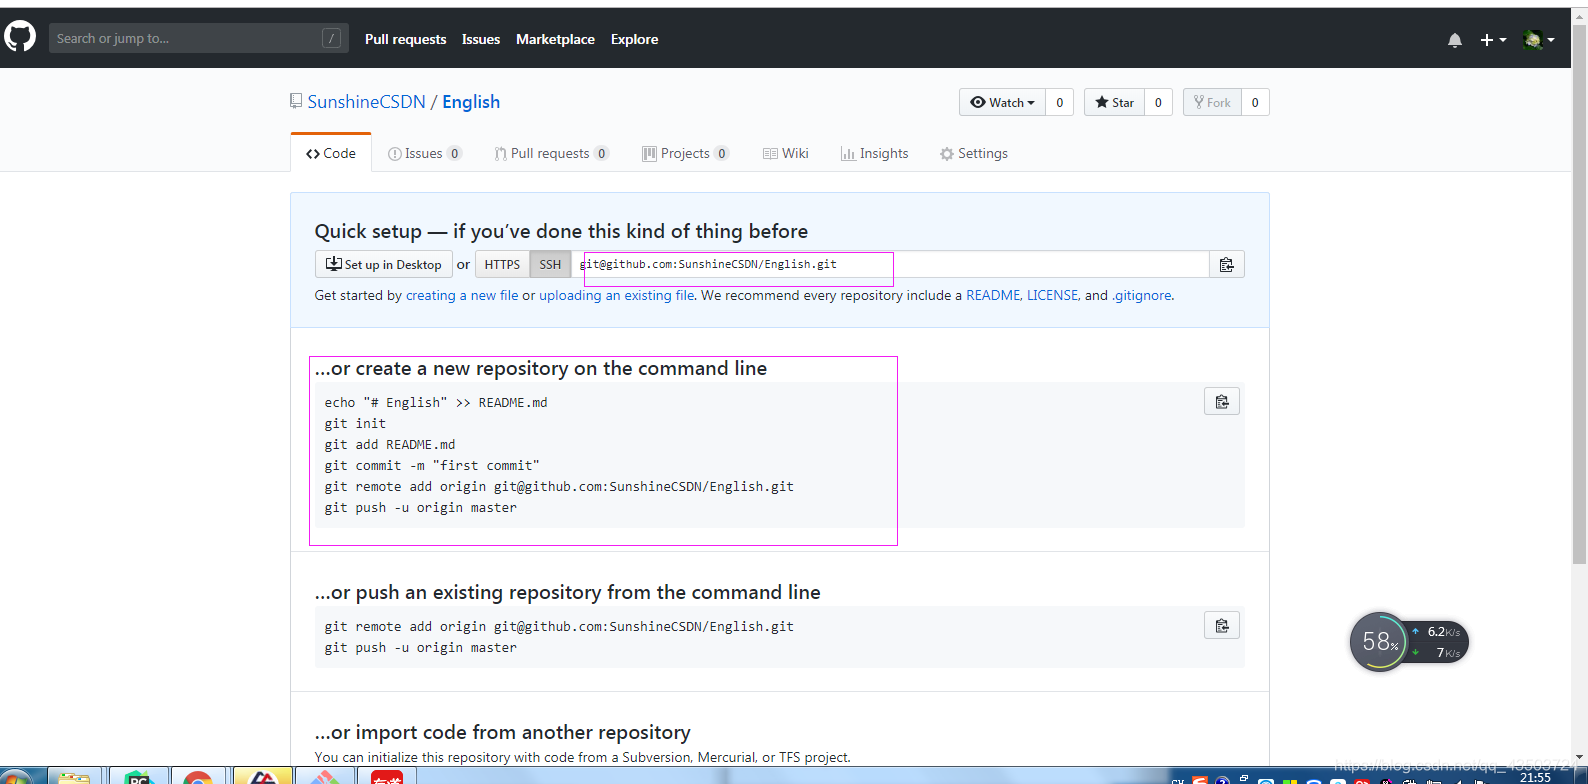Expand the Watch dropdown button
This screenshot has width=1588, height=784.
point(1002,102)
